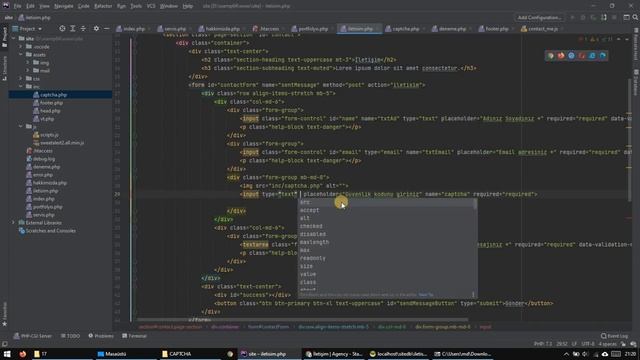Open the VCS menu
This screenshot has height=360, width=640.
(151, 6)
